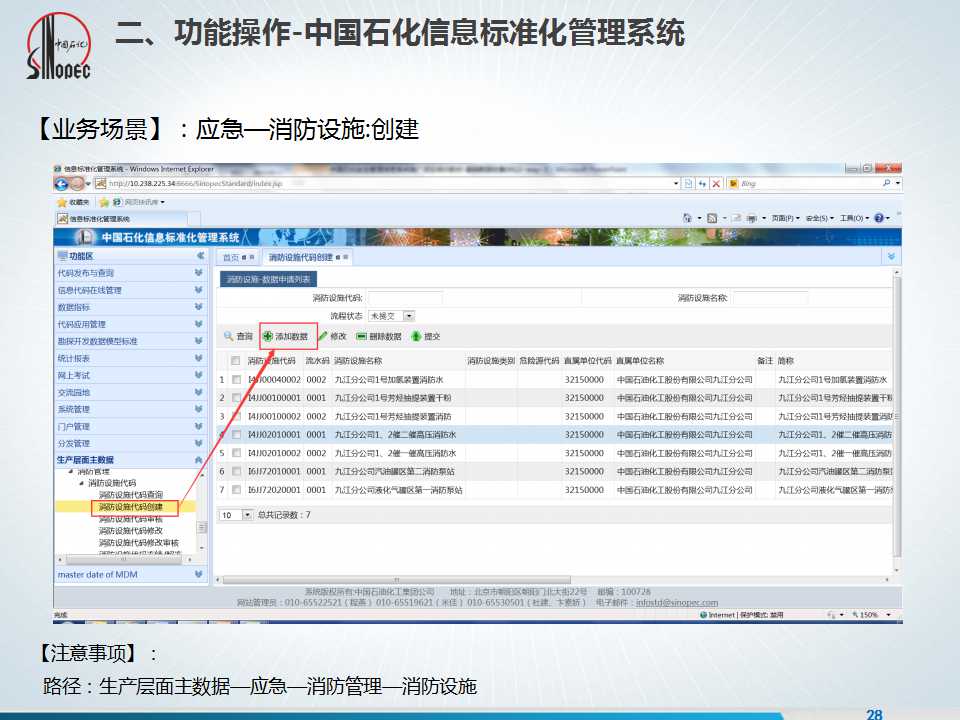Click the RSS feeds icon
Screen dimensions: 960x720
pos(712,218)
